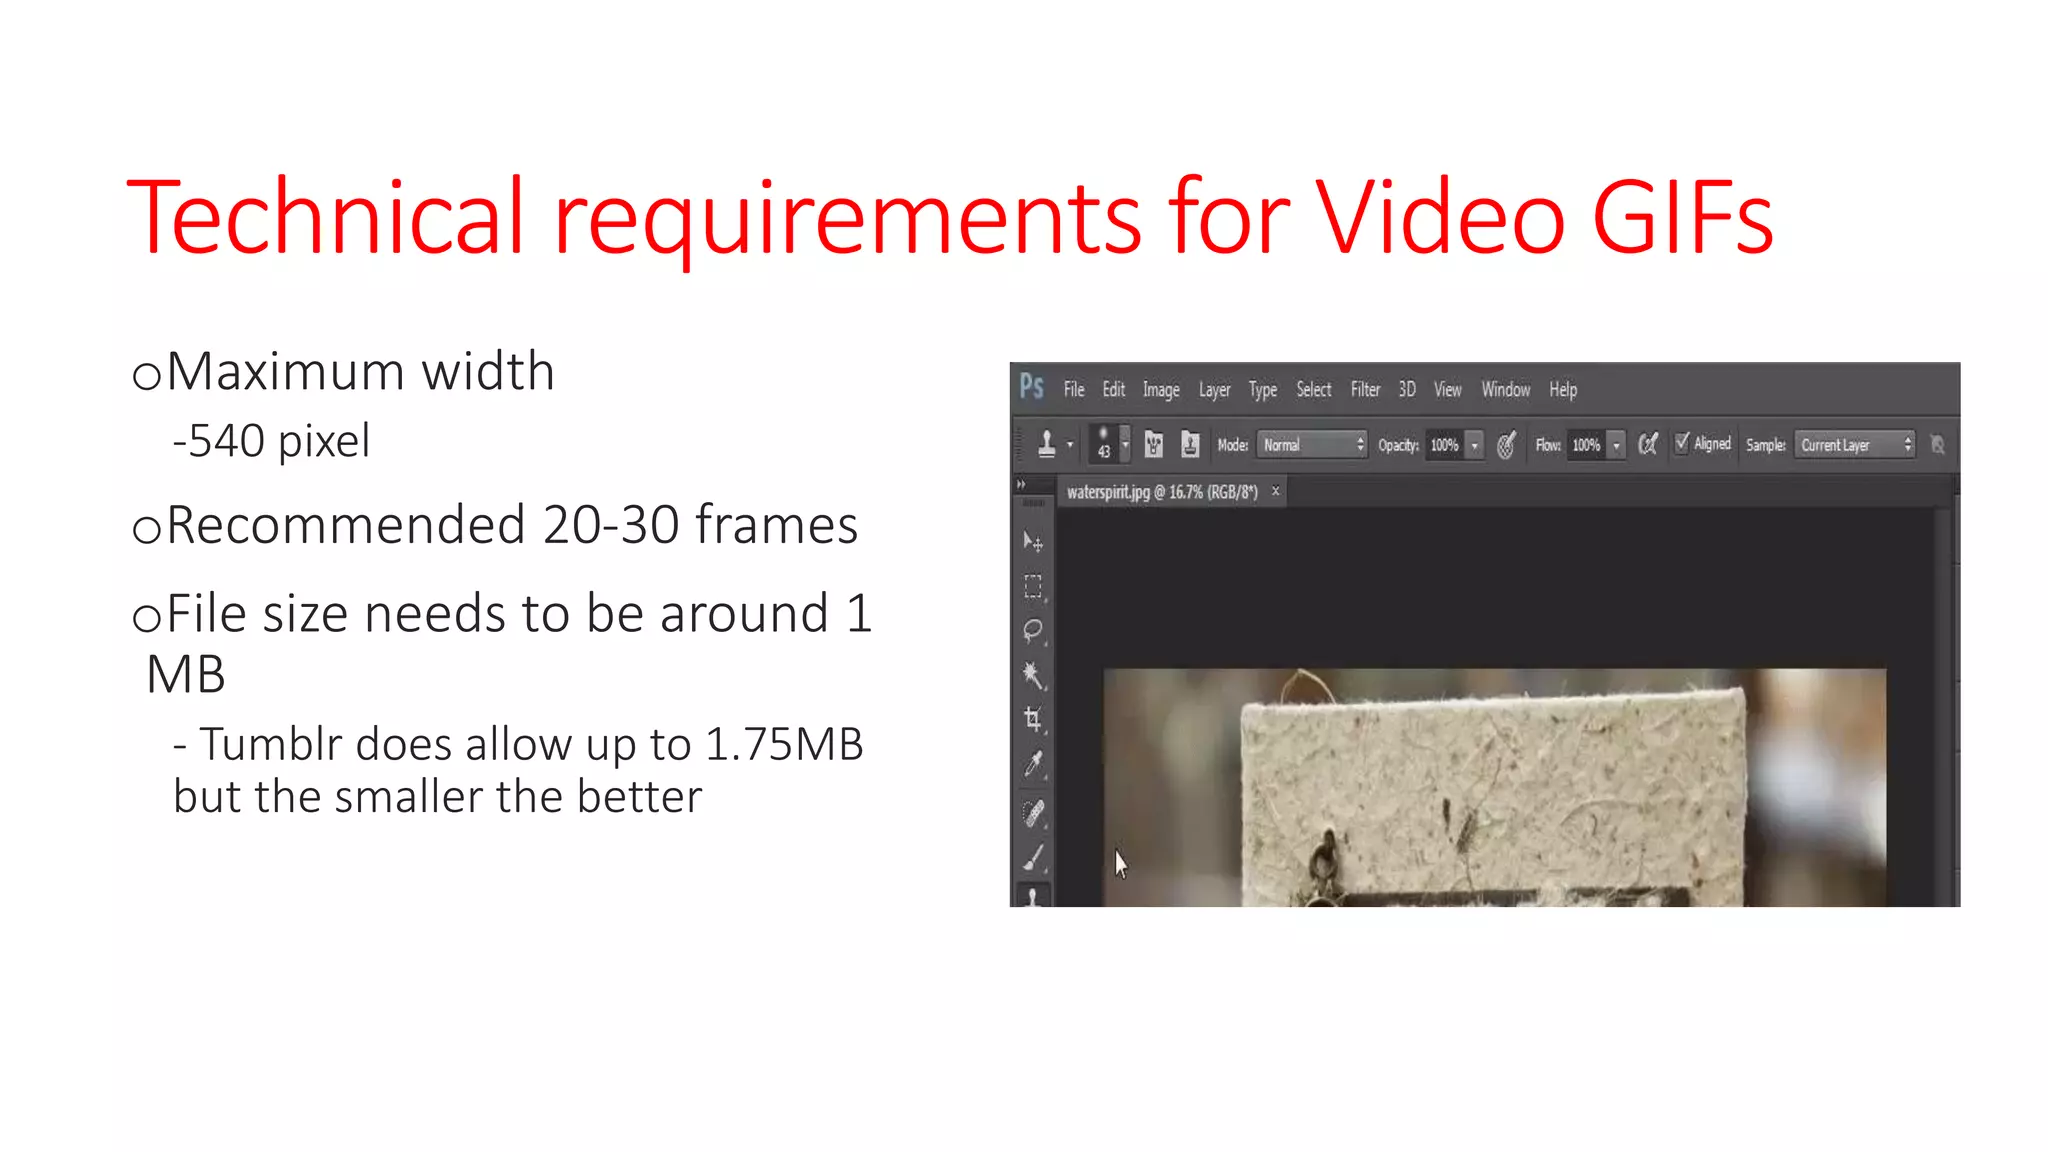
Task: Open the Window menu
Action: [1506, 389]
